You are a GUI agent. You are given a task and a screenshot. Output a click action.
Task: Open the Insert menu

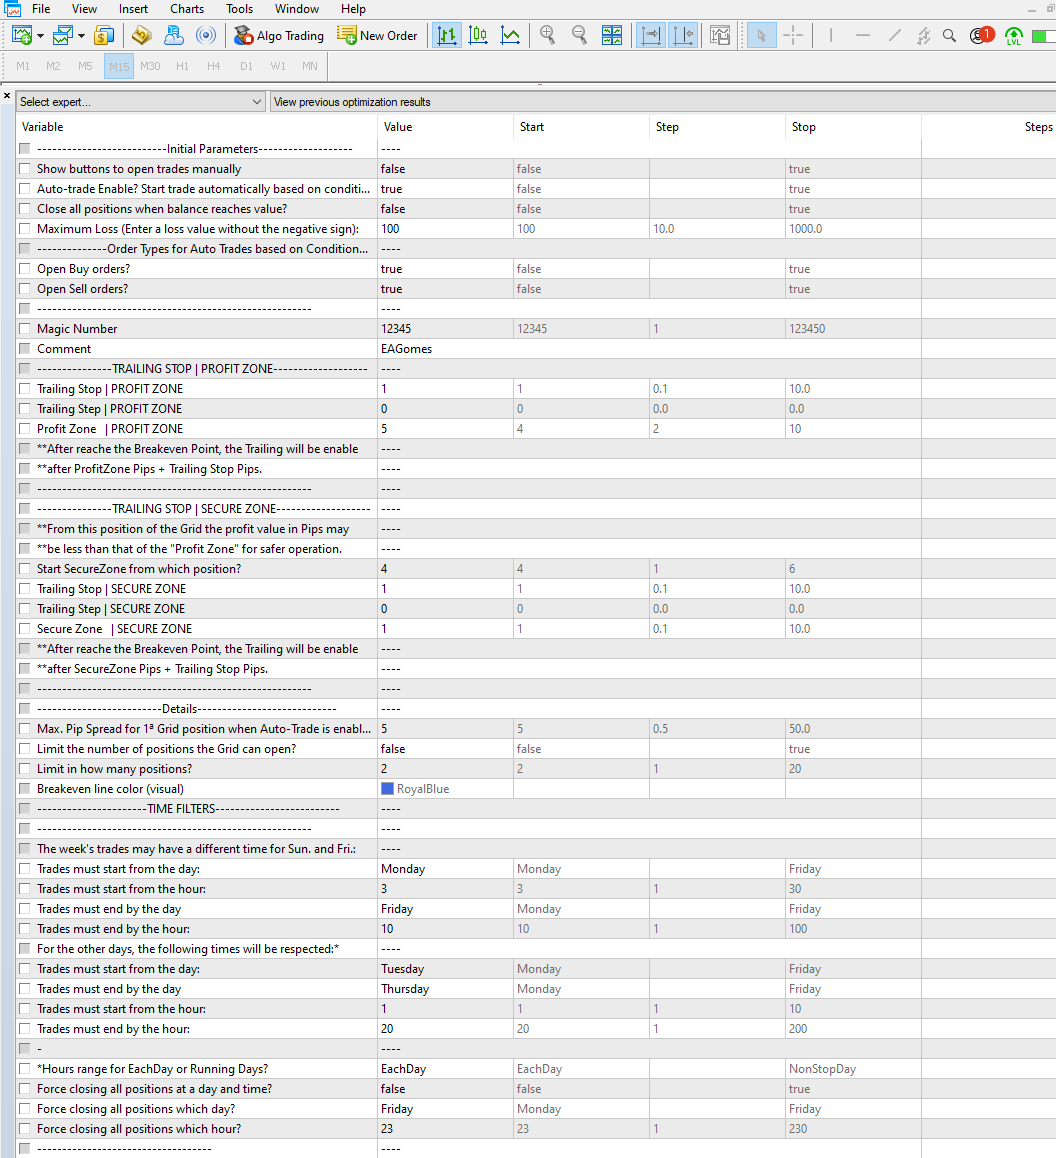coord(133,9)
